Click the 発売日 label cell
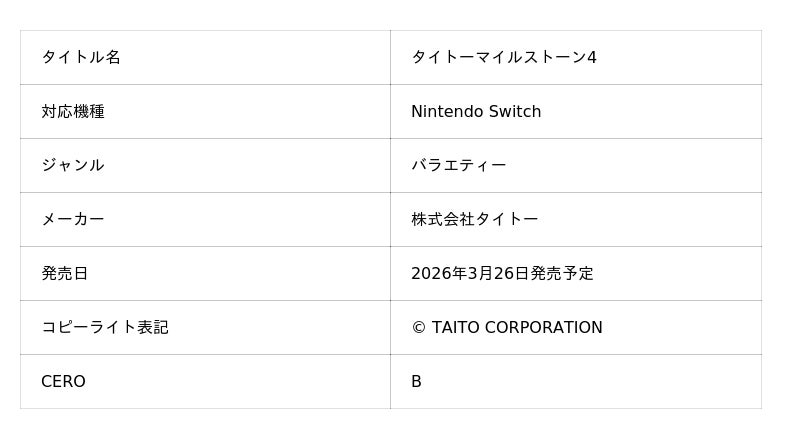The image size is (800, 439). point(65,274)
